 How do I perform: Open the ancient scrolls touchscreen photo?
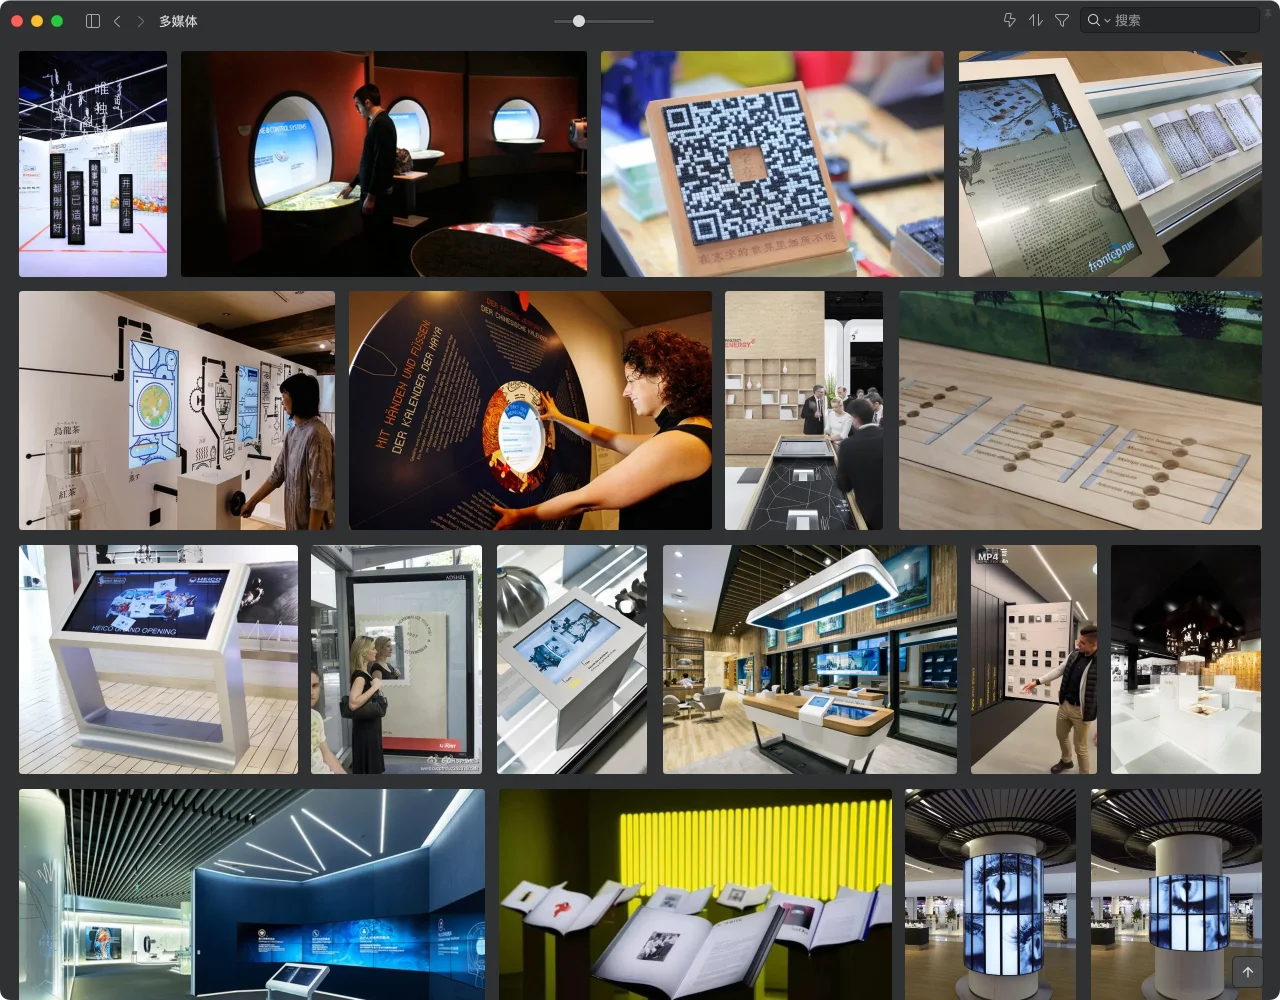point(1110,164)
